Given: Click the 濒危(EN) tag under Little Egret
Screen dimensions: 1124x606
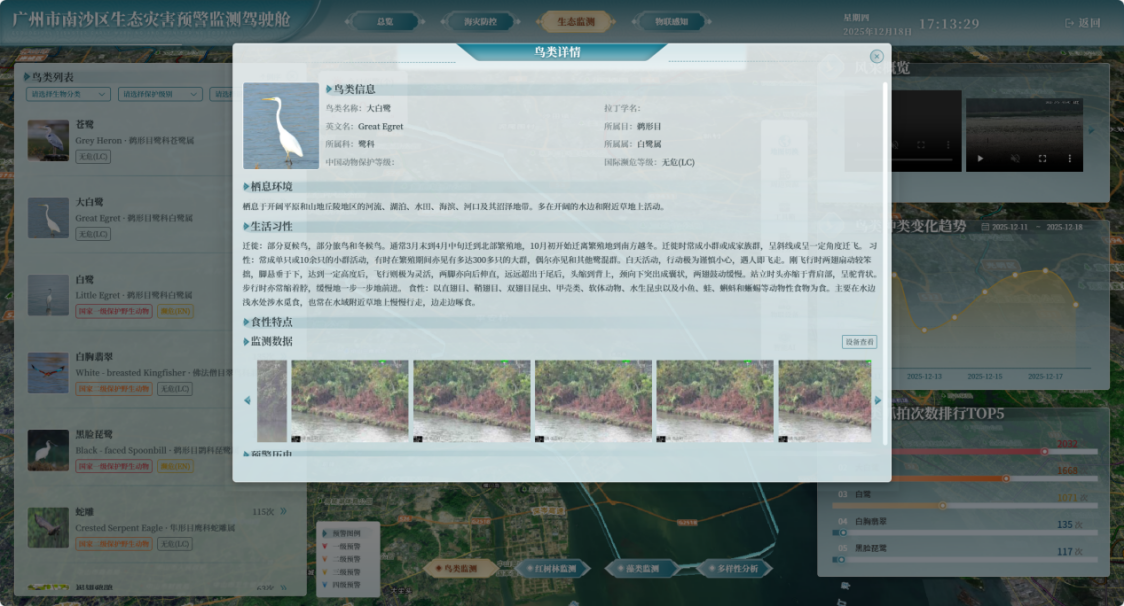Looking at the screenshot, I should (175, 311).
